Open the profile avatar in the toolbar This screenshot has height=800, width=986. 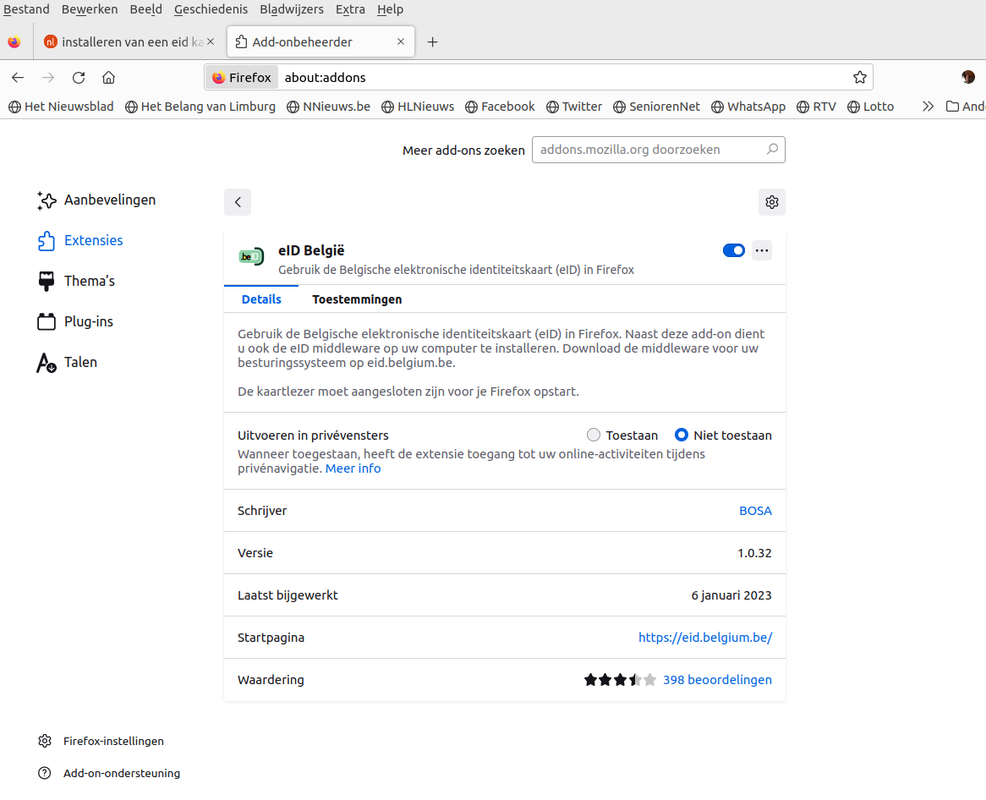(968, 77)
